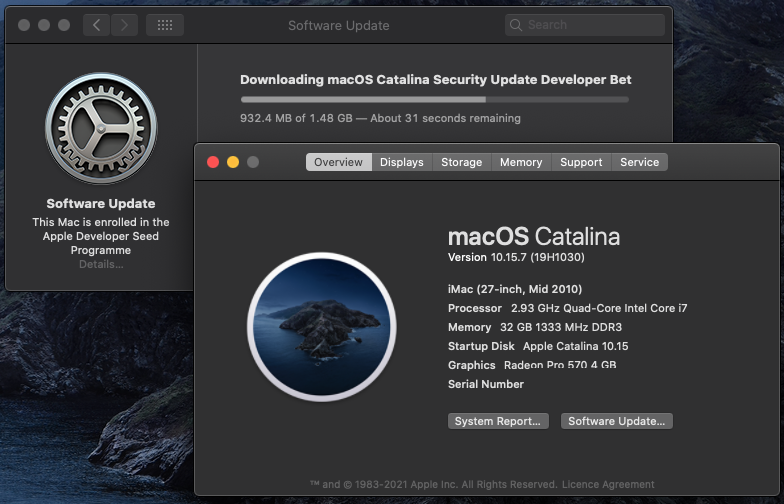Click '32 GB 1333 MHz DDR3' memory value
784x504 pixels.
click(561, 328)
